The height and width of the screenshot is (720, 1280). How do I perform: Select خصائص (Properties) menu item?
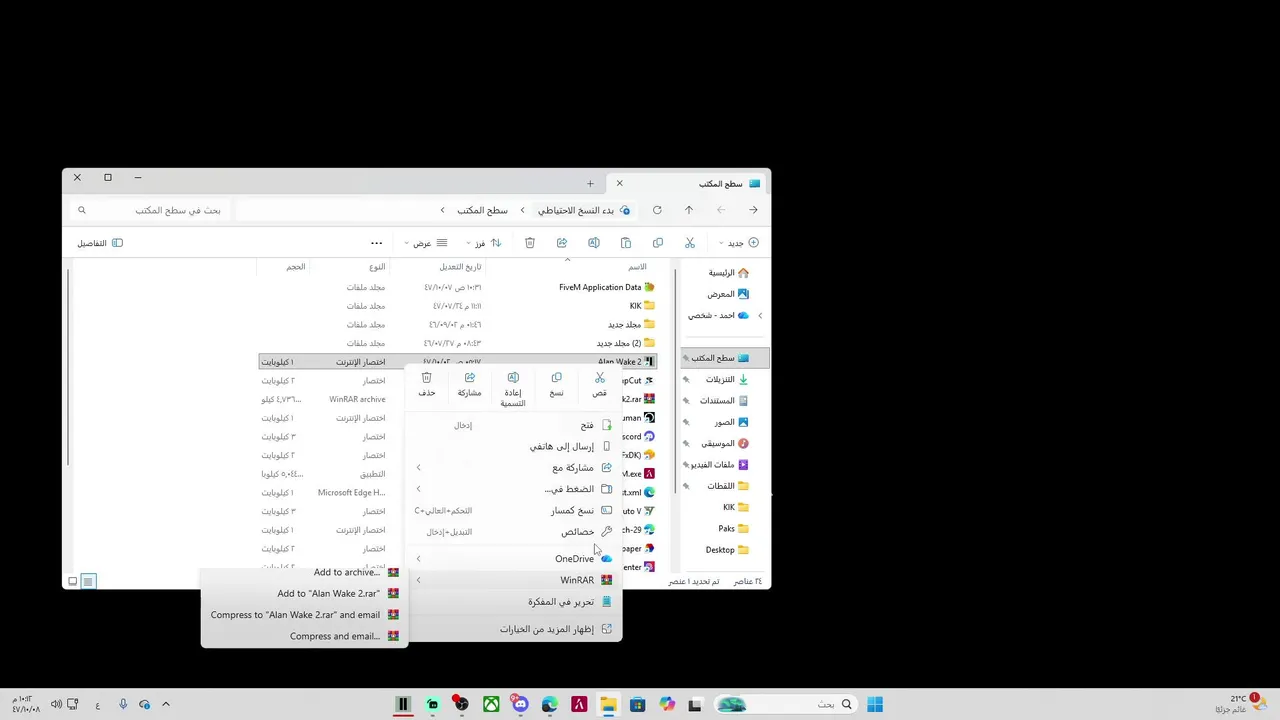tap(514, 532)
